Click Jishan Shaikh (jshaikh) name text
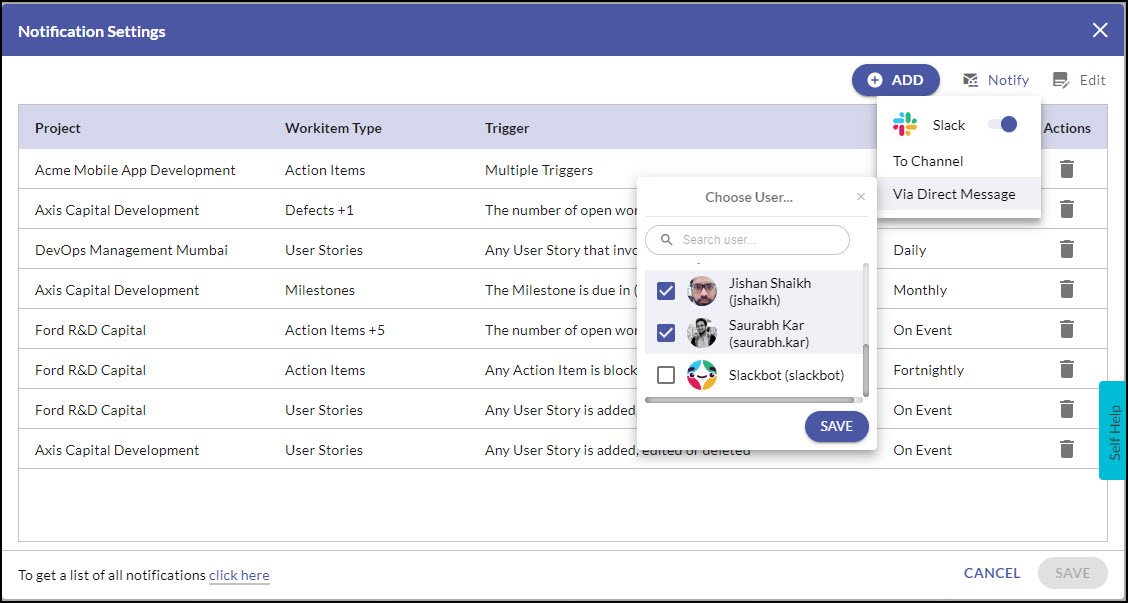1128x603 pixels. [770, 291]
